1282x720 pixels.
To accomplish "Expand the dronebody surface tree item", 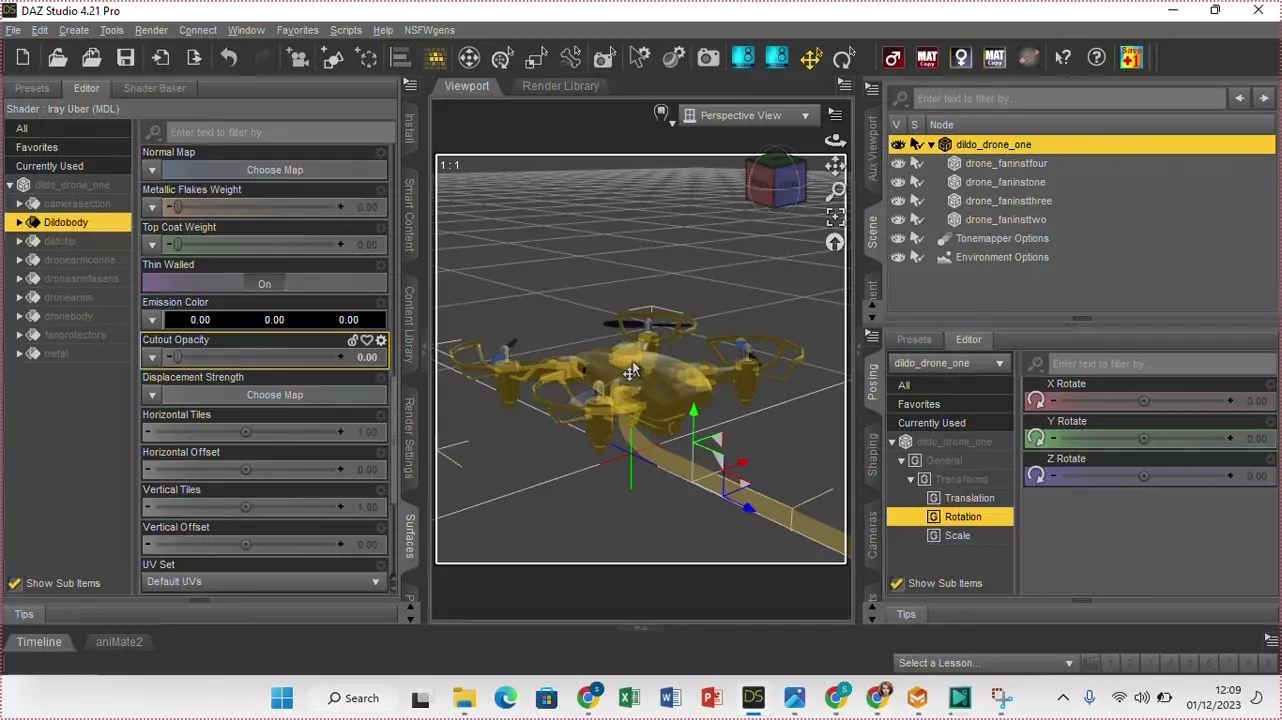I will (19, 316).
